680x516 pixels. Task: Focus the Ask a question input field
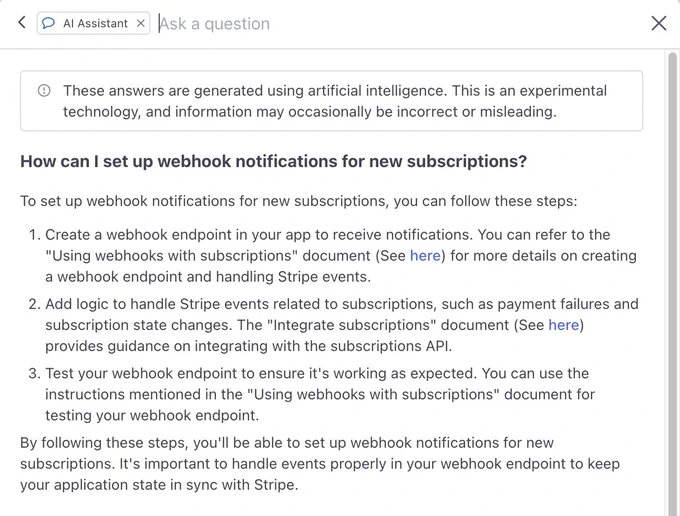pyautogui.click(x=399, y=24)
